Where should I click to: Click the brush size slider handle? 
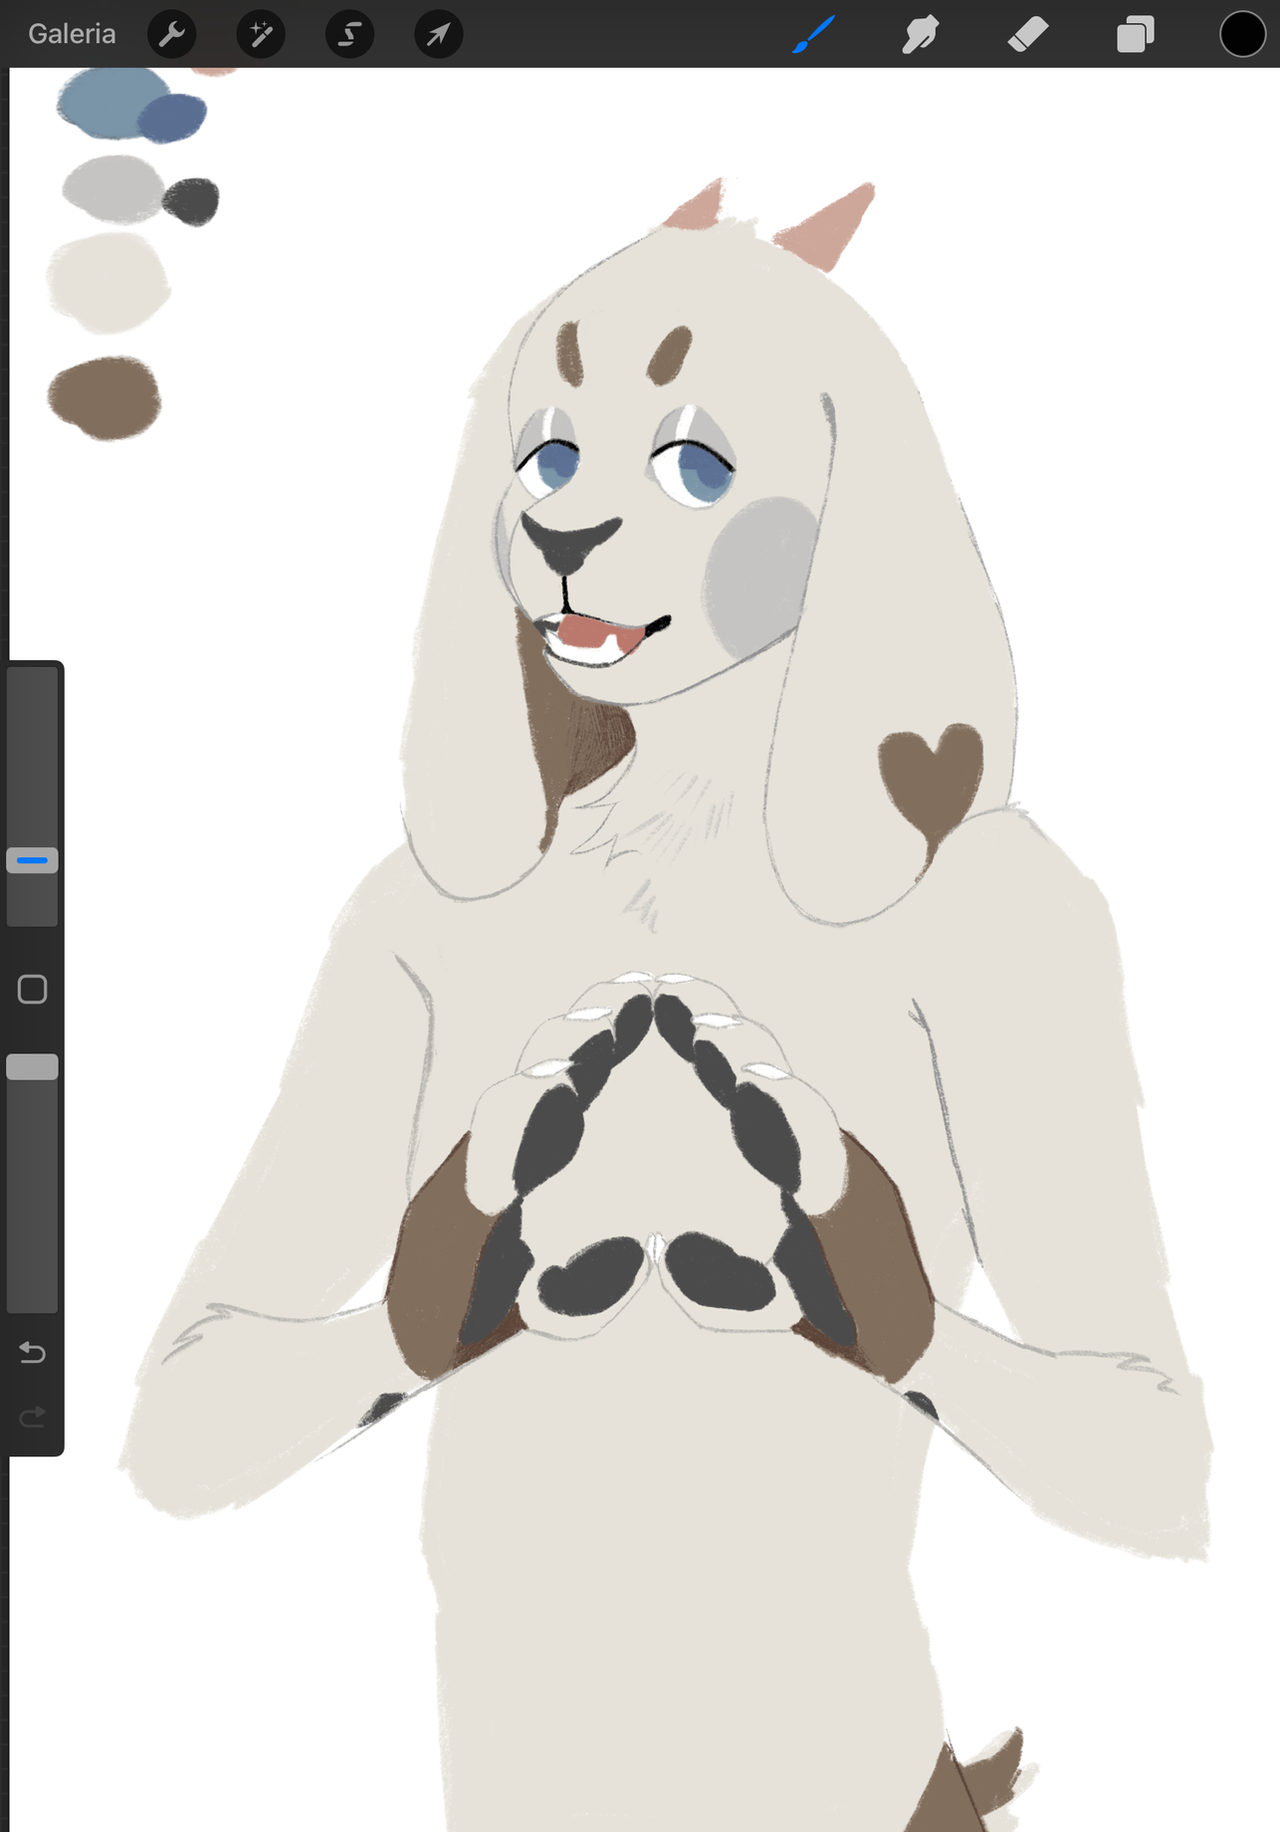coord(32,860)
